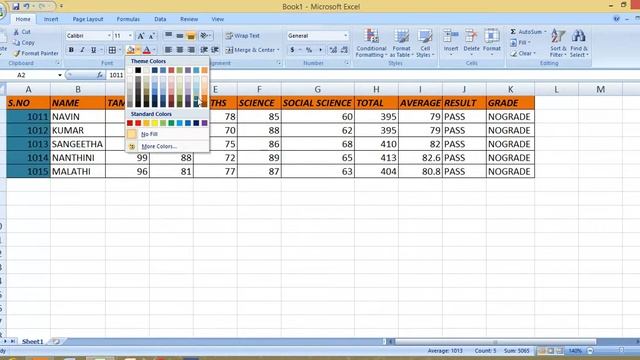Choose No Fill in color menu
640x360 pixels.
pos(167,134)
